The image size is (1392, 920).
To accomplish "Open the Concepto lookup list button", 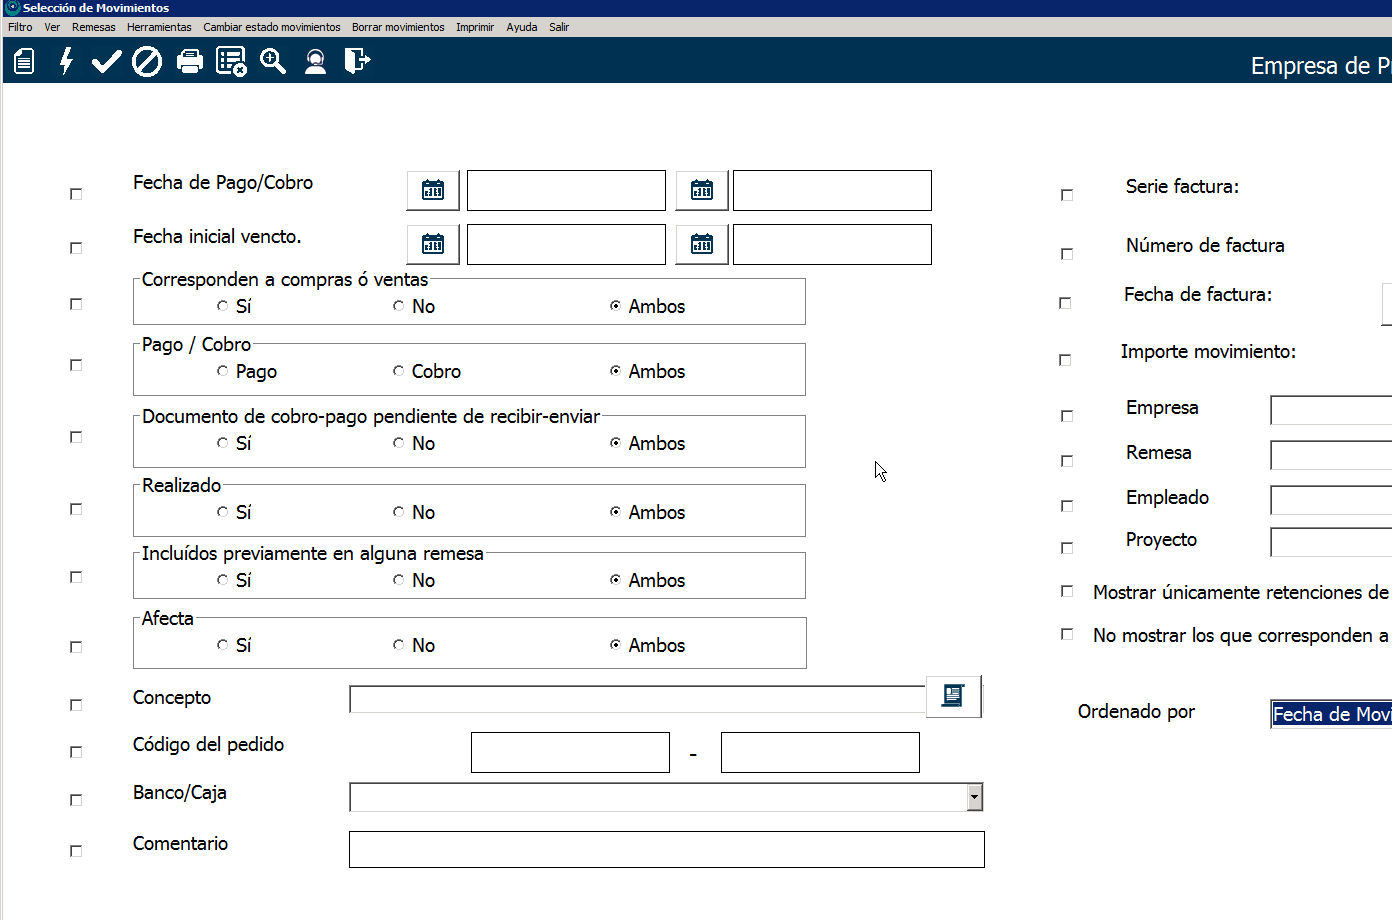I will 953,696.
